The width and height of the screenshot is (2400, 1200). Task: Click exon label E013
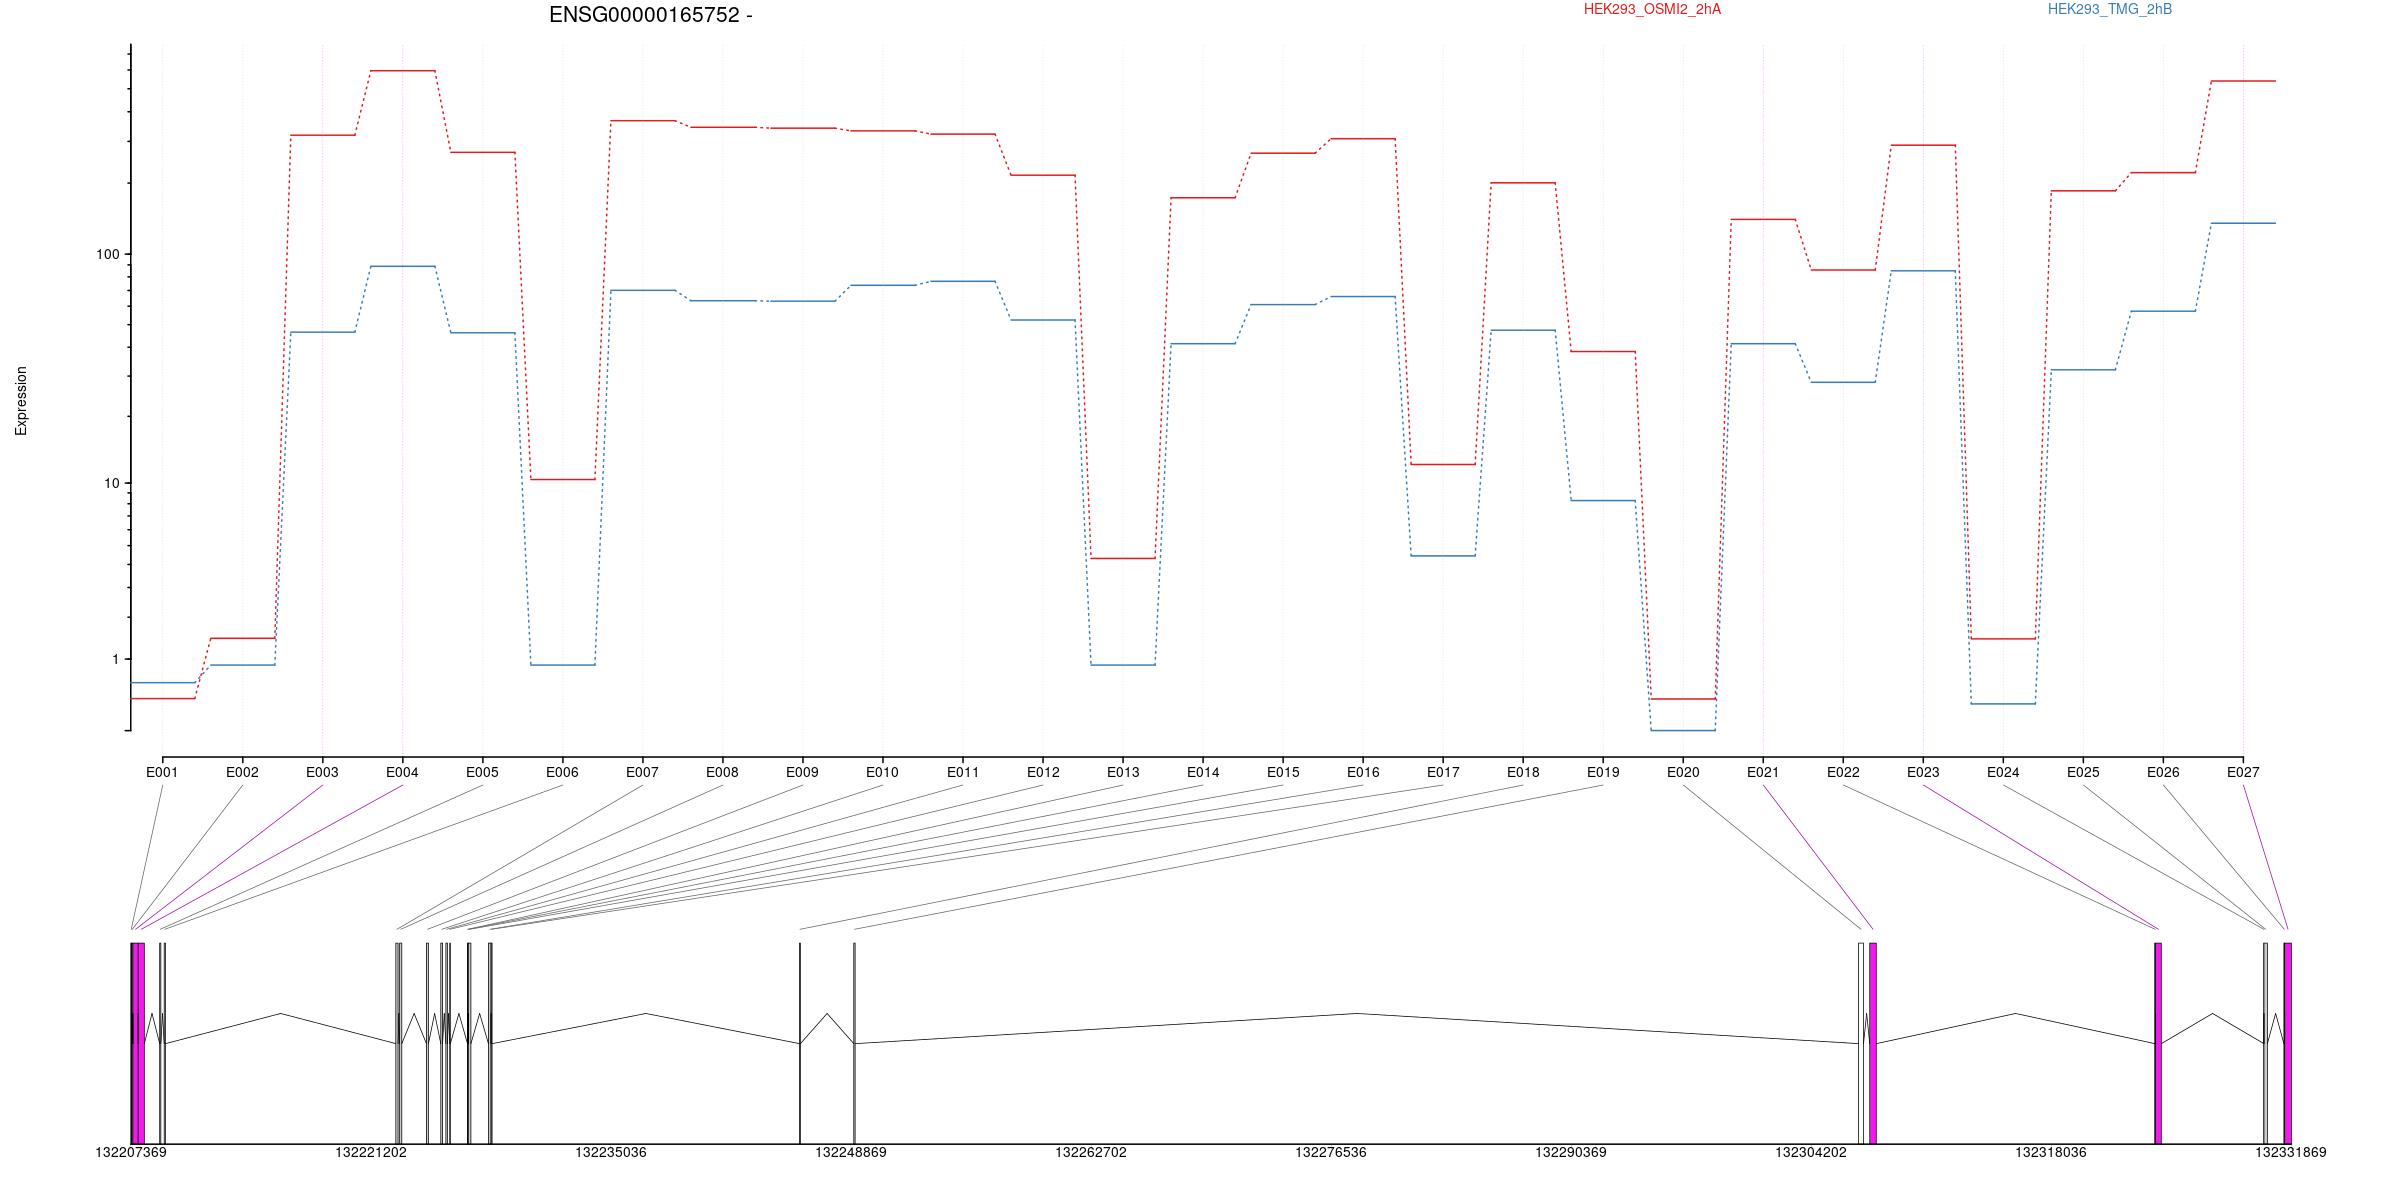point(1123,772)
